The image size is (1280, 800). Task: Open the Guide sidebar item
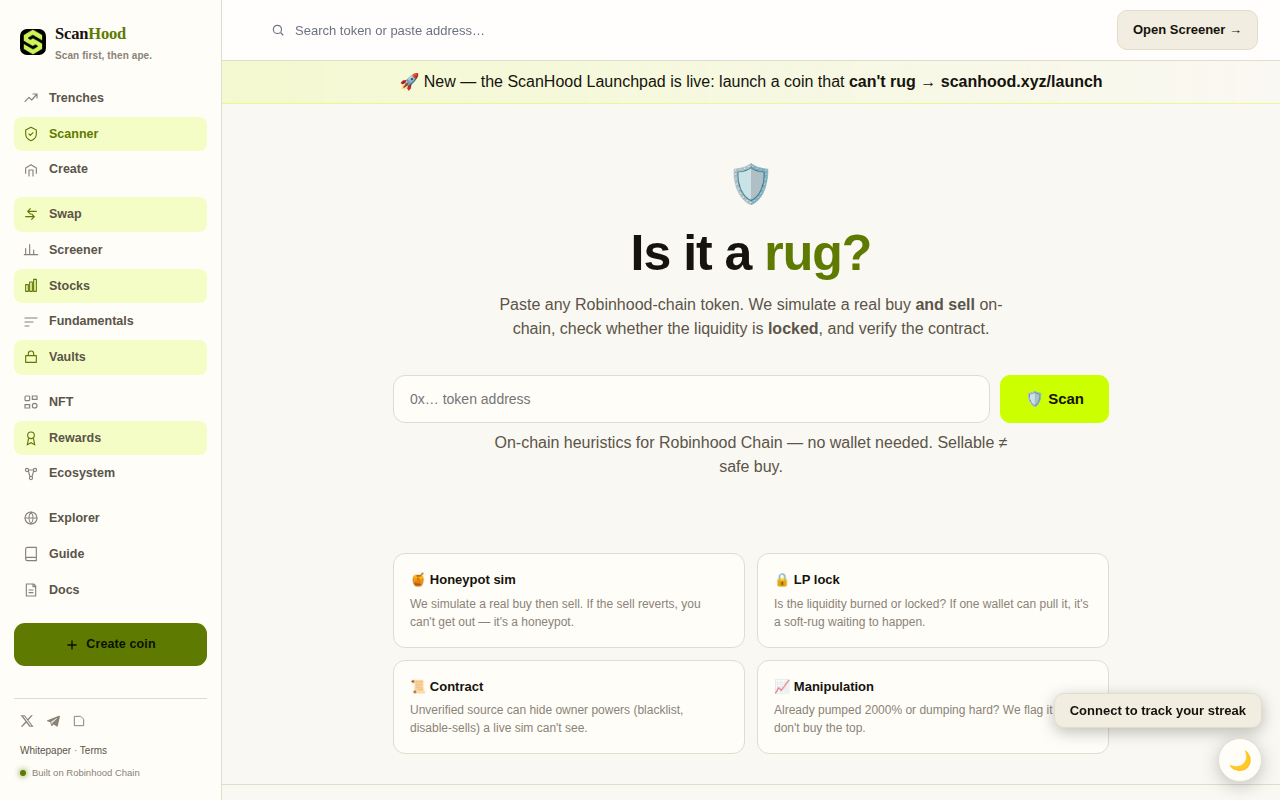point(110,554)
